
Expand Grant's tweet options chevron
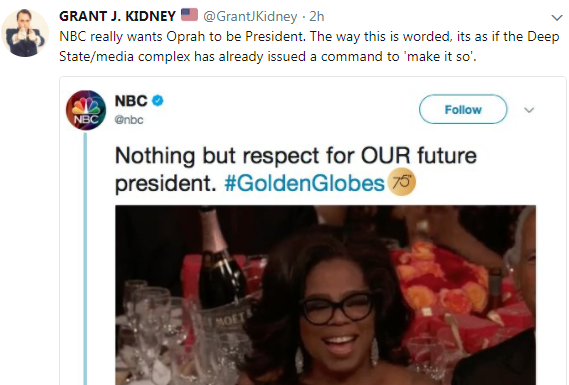tap(557, 17)
